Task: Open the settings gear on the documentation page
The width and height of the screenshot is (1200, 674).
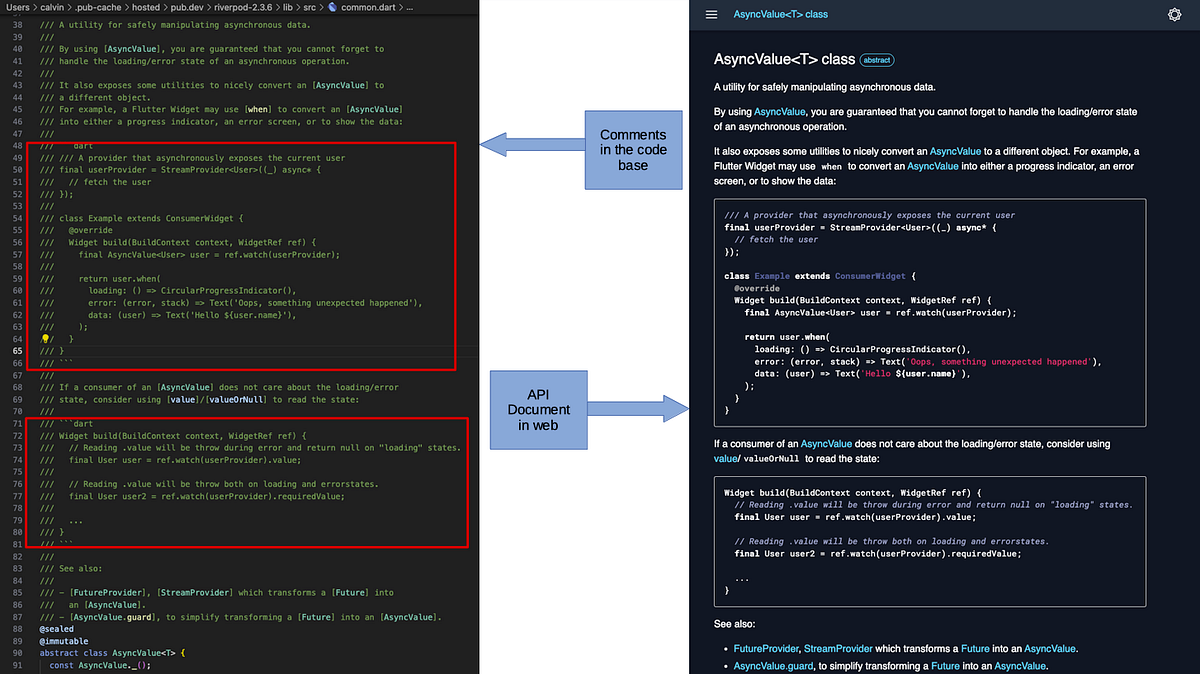Action: [x=1175, y=13]
